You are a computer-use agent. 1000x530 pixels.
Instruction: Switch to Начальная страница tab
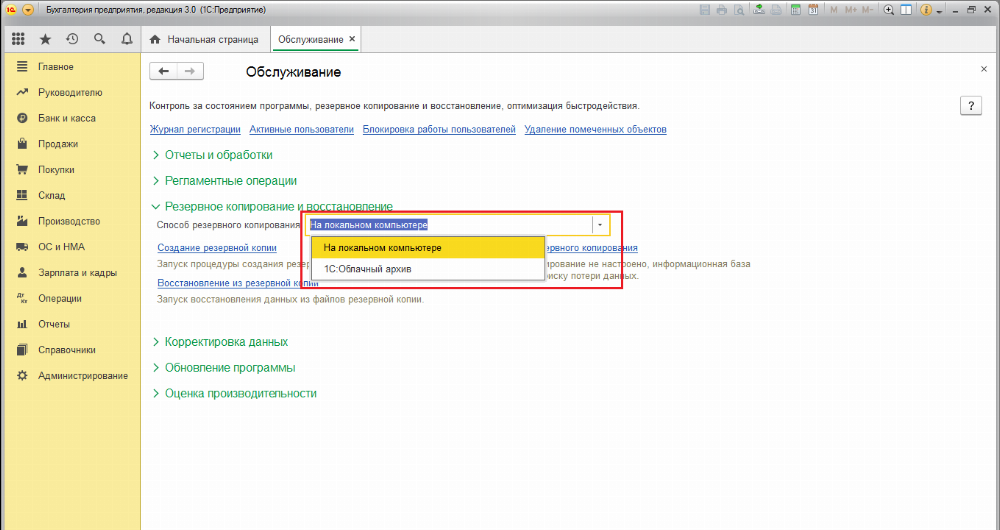coord(204,40)
